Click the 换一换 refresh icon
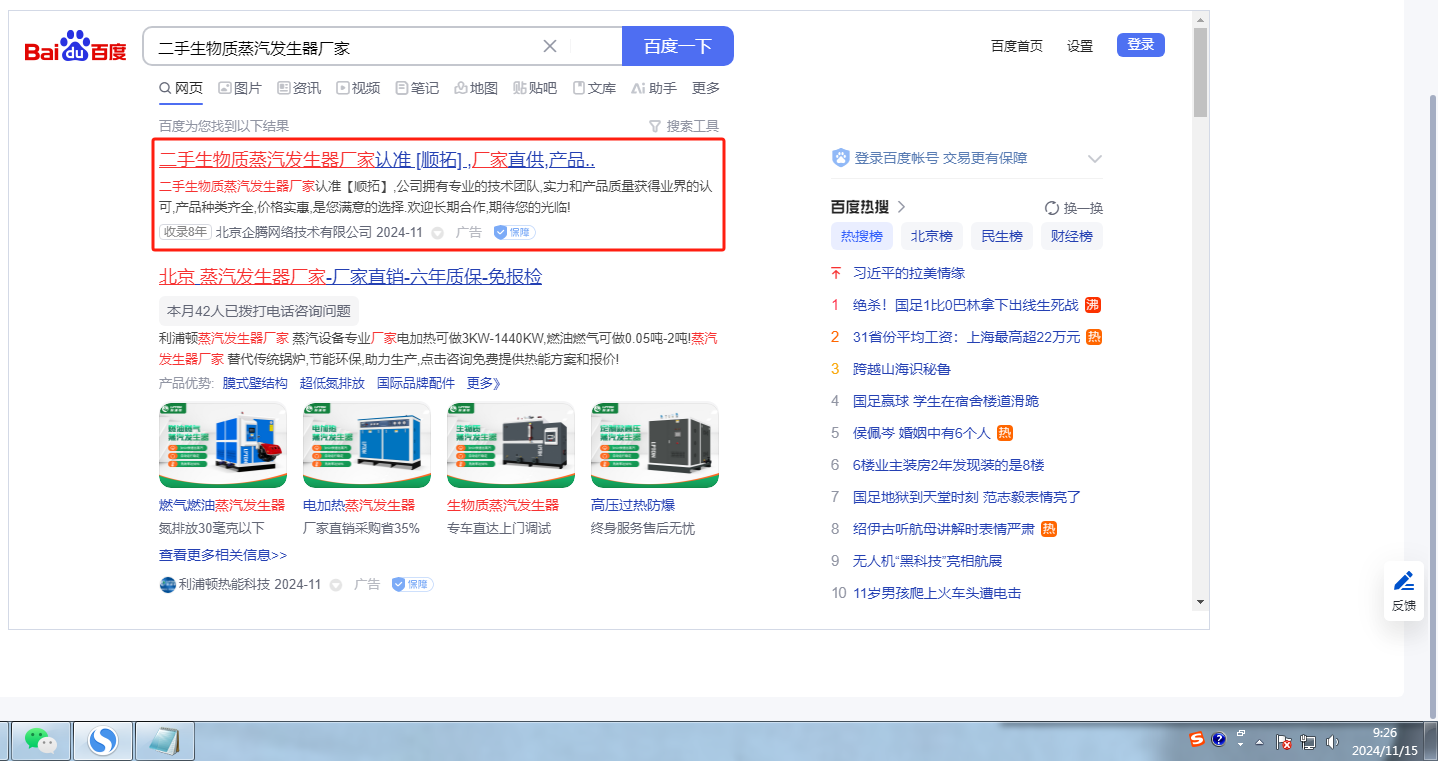The image size is (1438, 761). (1052, 208)
